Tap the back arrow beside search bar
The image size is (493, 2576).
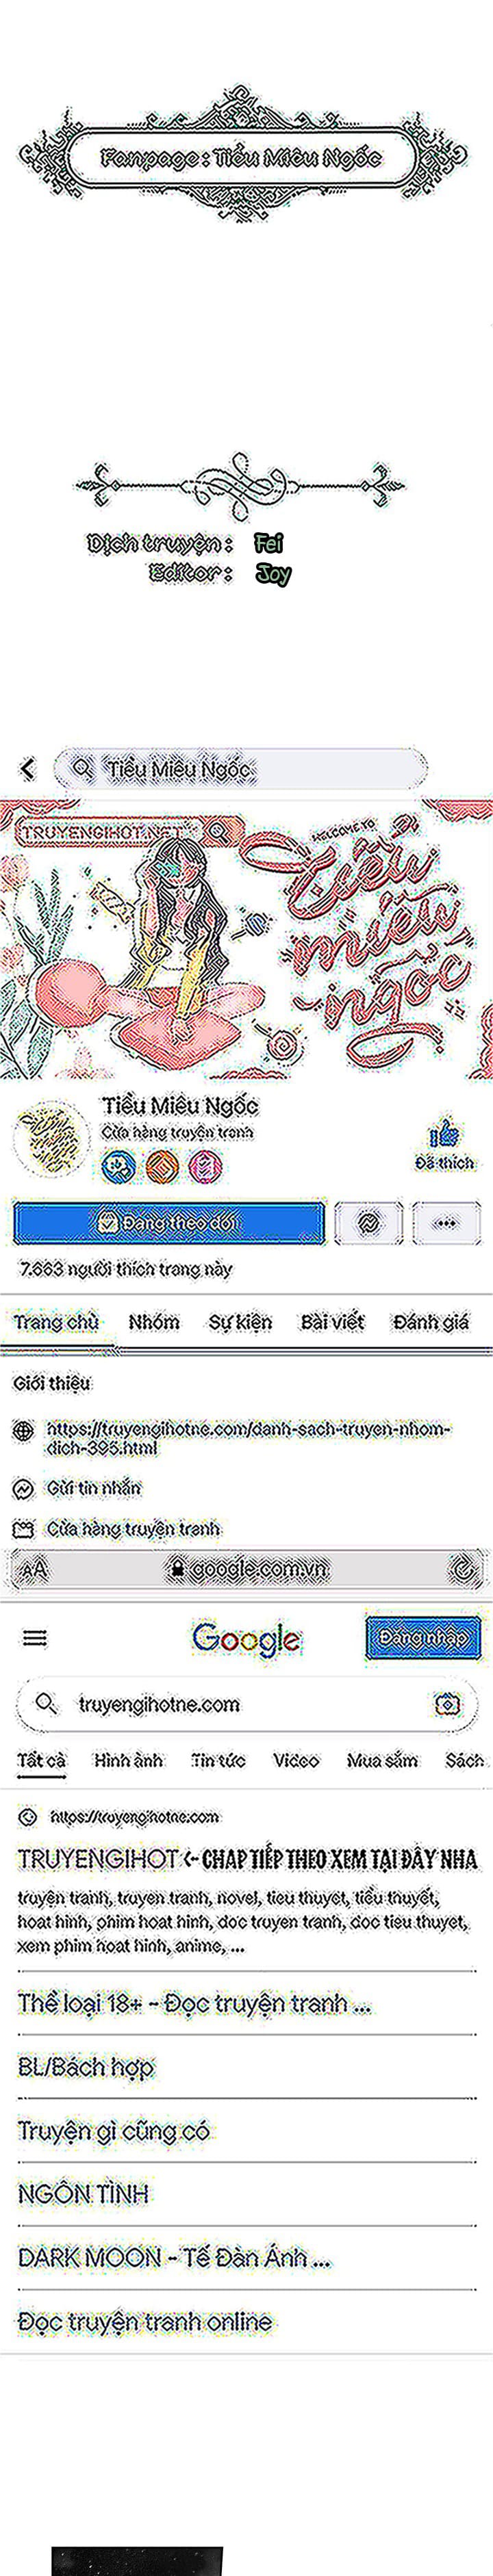[x=27, y=768]
